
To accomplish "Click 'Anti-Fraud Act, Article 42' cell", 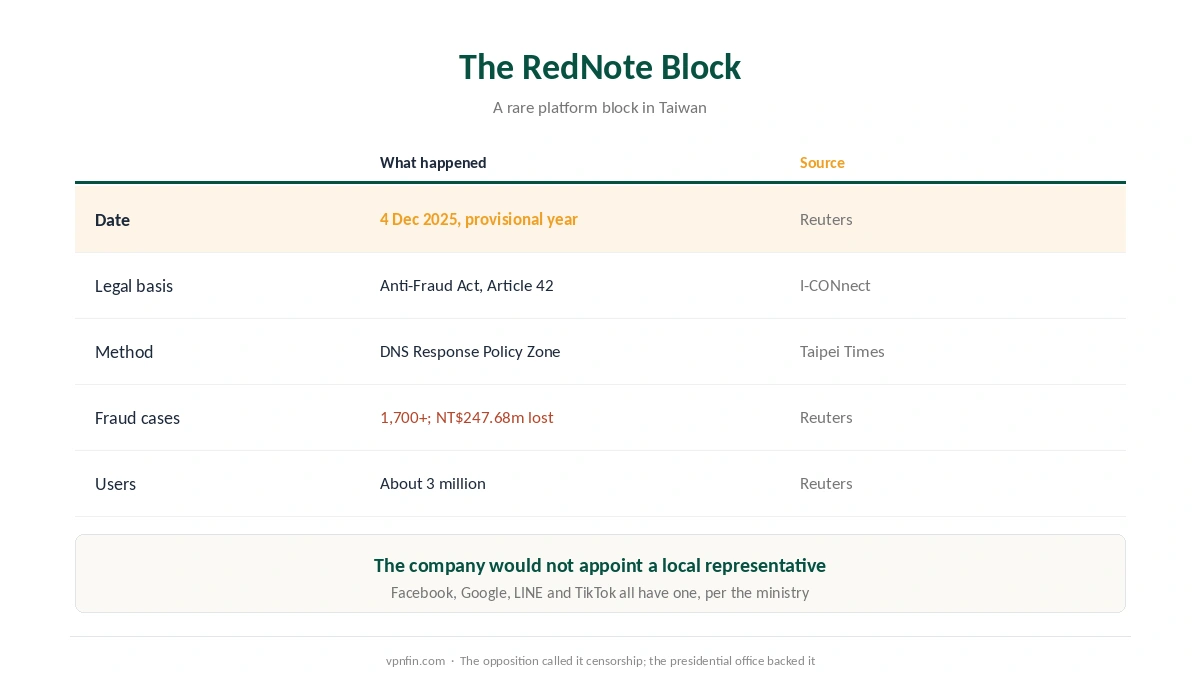I will 467,285.
